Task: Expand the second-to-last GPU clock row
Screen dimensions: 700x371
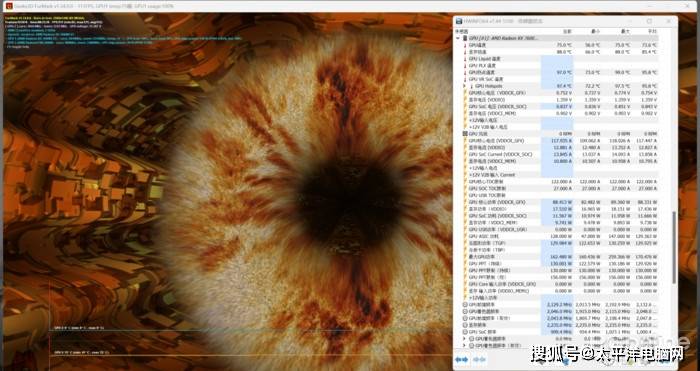Action: coord(465,339)
